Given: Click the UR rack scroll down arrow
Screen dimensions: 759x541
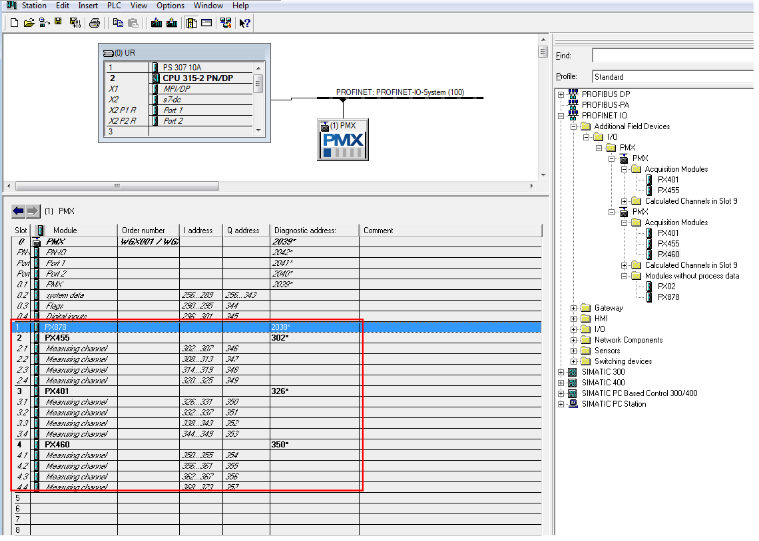Looking at the screenshot, I should [x=258, y=130].
